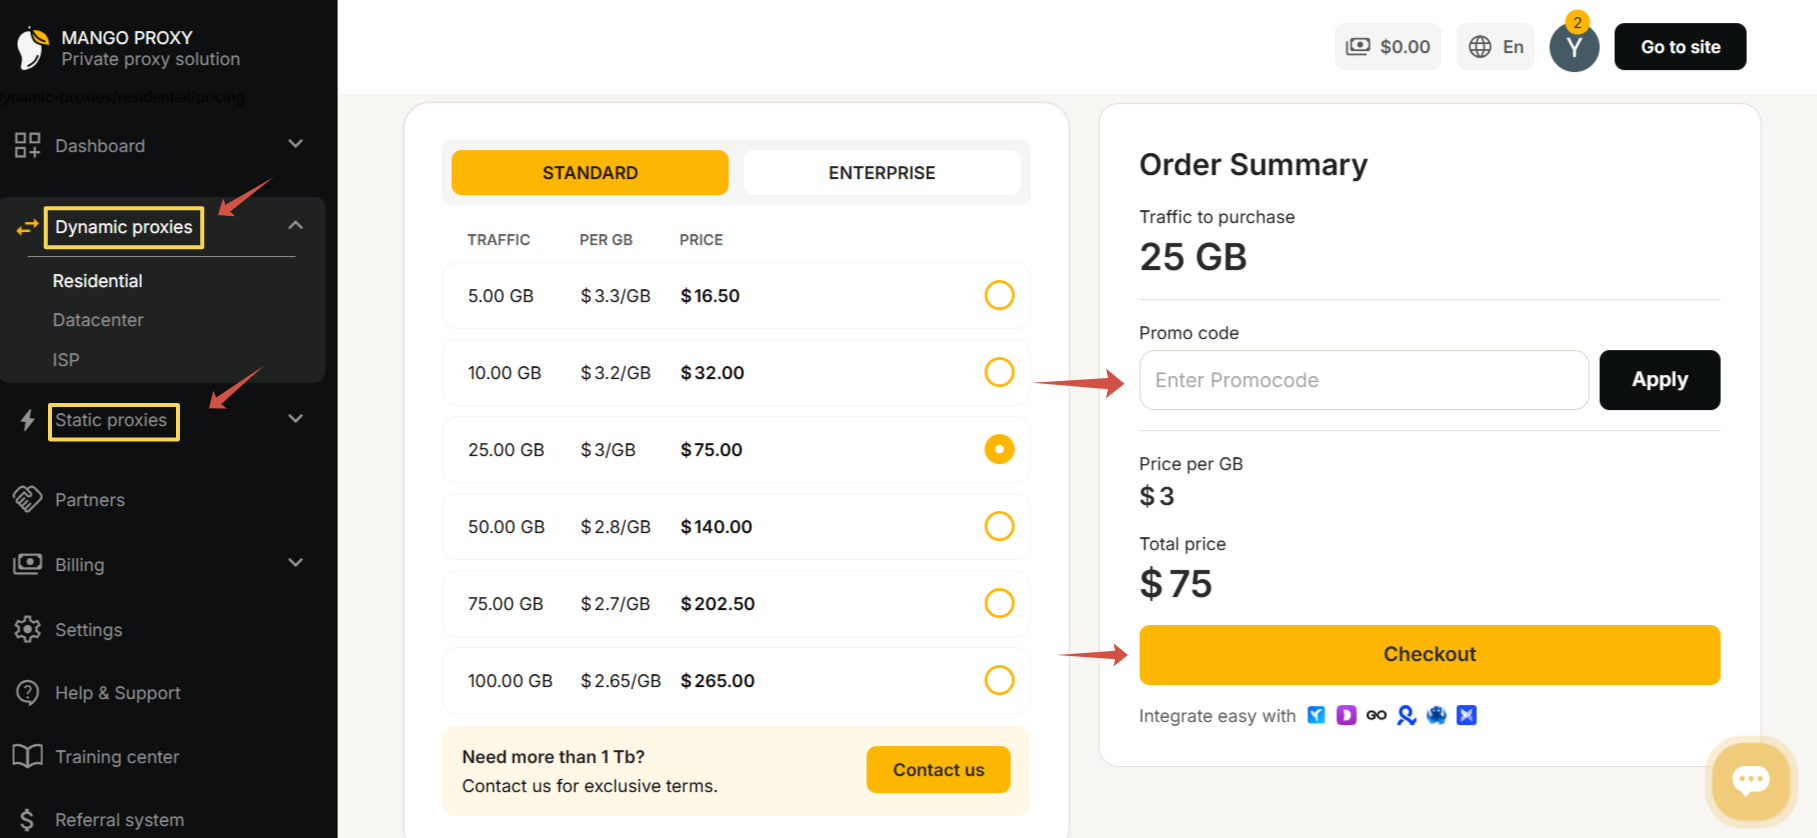Expand the Dashboard menu chevron
This screenshot has width=1817, height=838.
pos(295,144)
